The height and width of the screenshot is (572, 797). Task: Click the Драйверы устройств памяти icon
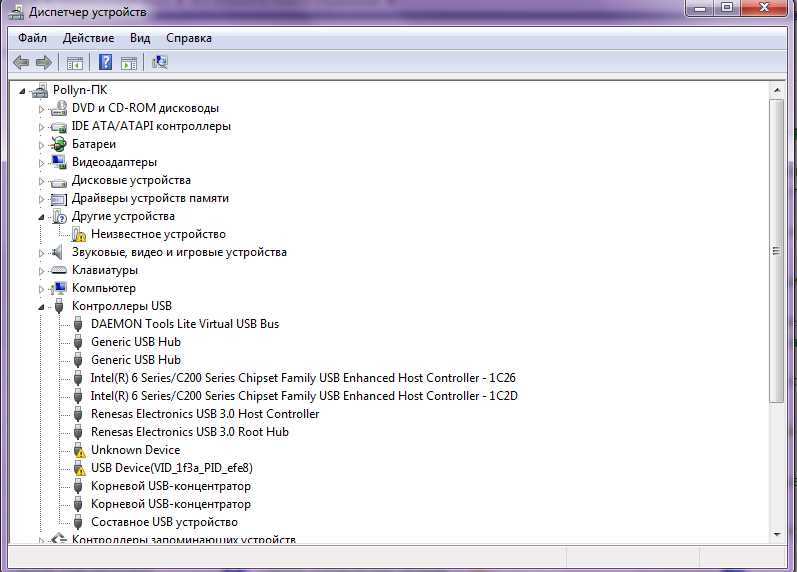click(x=59, y=199)
